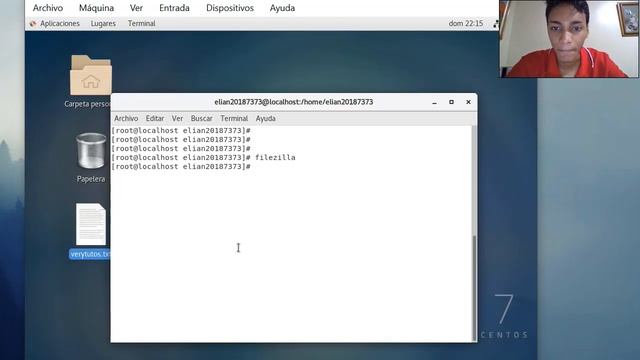Open Ayuda menu in the VirtualBox bar

282,8
